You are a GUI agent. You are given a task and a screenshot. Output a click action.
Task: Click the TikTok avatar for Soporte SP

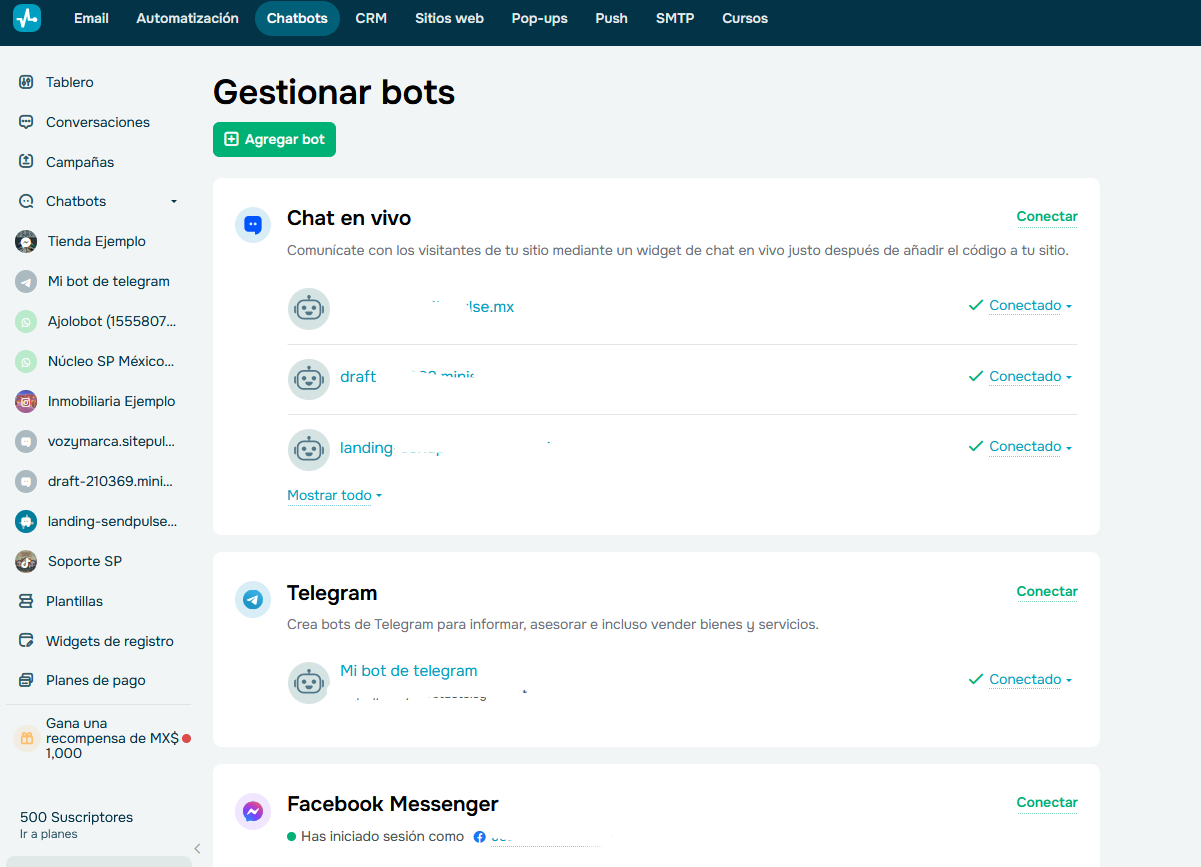pos(26,561)
